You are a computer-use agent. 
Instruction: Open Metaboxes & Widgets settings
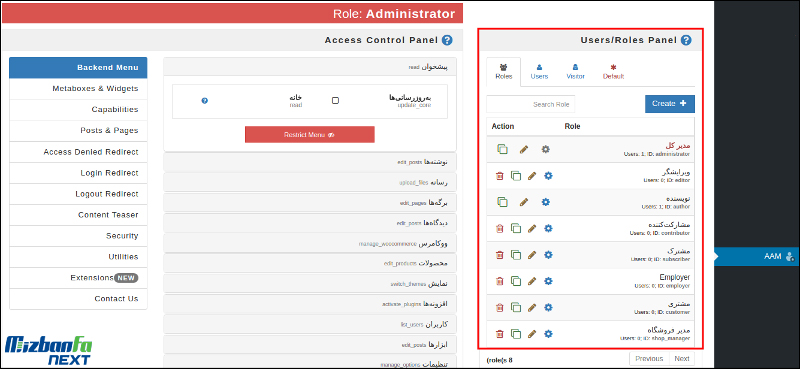pos(78,89)
